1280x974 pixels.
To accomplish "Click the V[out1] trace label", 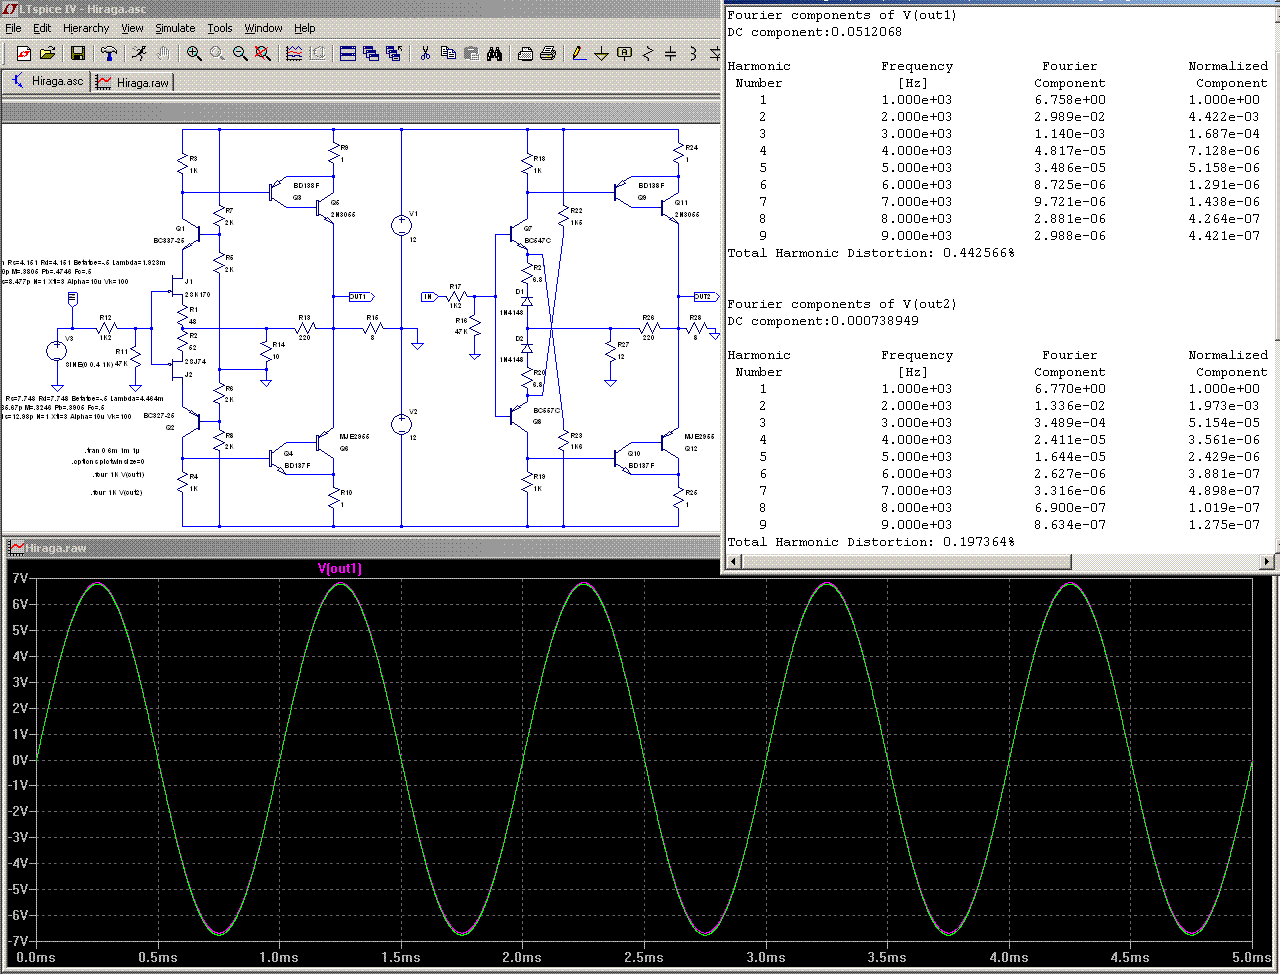I will [x=340, y=568].
